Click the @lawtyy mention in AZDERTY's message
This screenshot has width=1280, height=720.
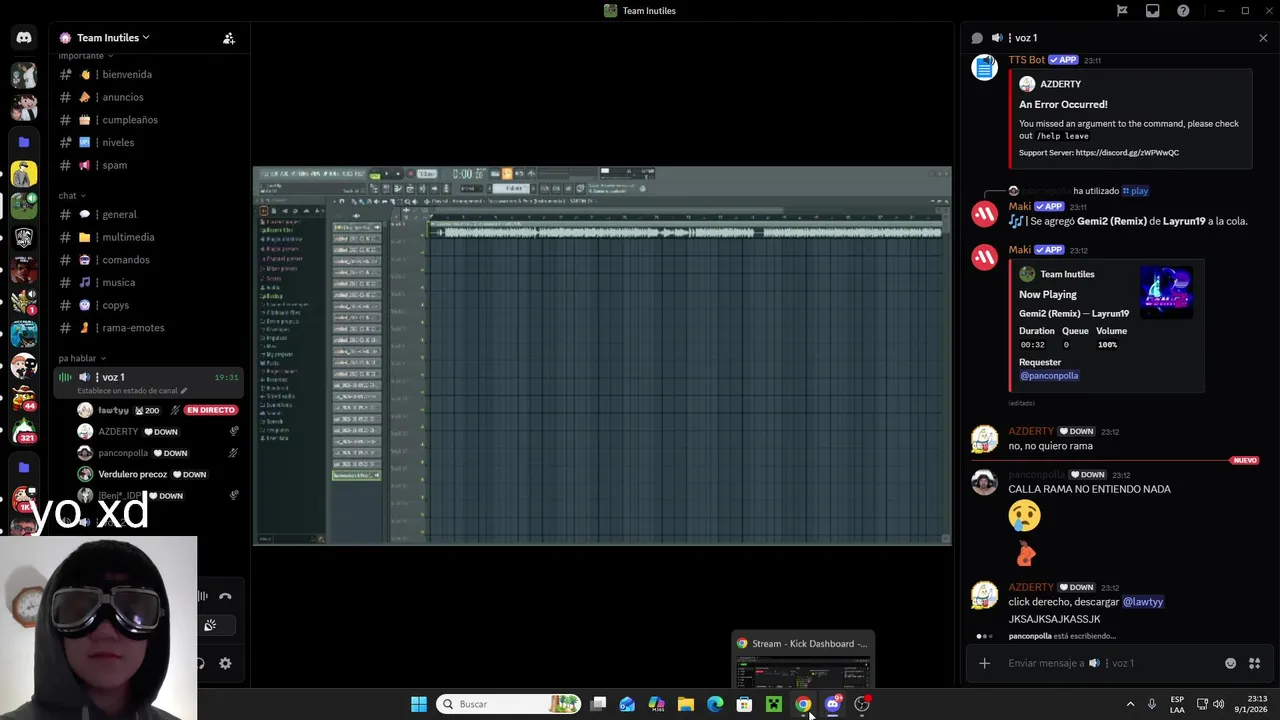point(1143,602)
